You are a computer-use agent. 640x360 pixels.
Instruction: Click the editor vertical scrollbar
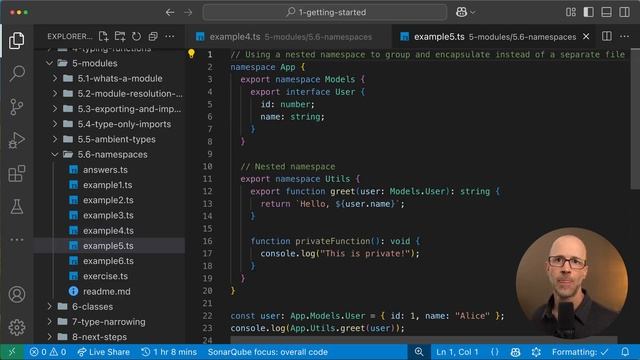click(x=635, y=119)
